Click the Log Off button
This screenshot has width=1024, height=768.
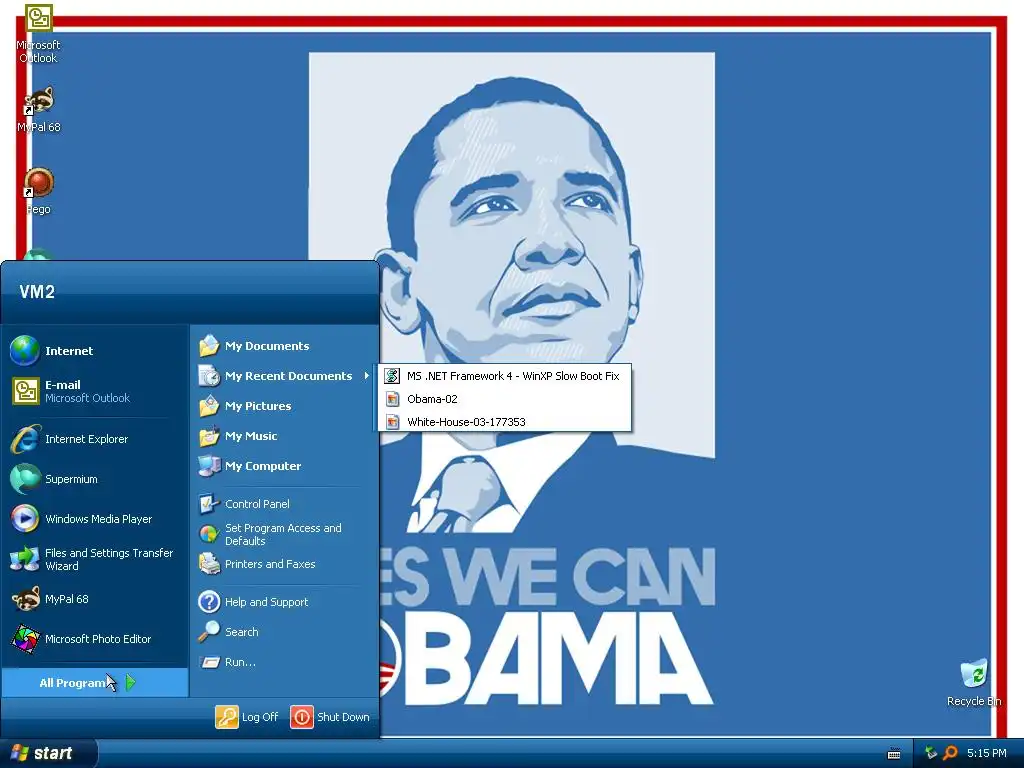[247, 716]
